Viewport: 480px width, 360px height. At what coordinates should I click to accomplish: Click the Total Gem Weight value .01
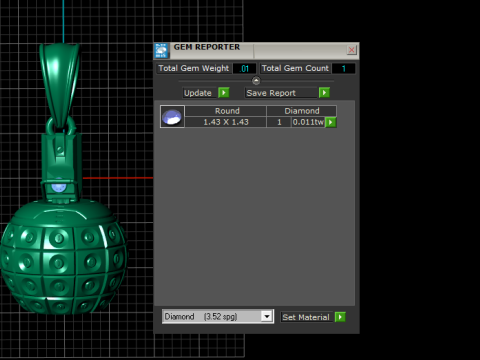pyautogui.click(x=244, y=69)
